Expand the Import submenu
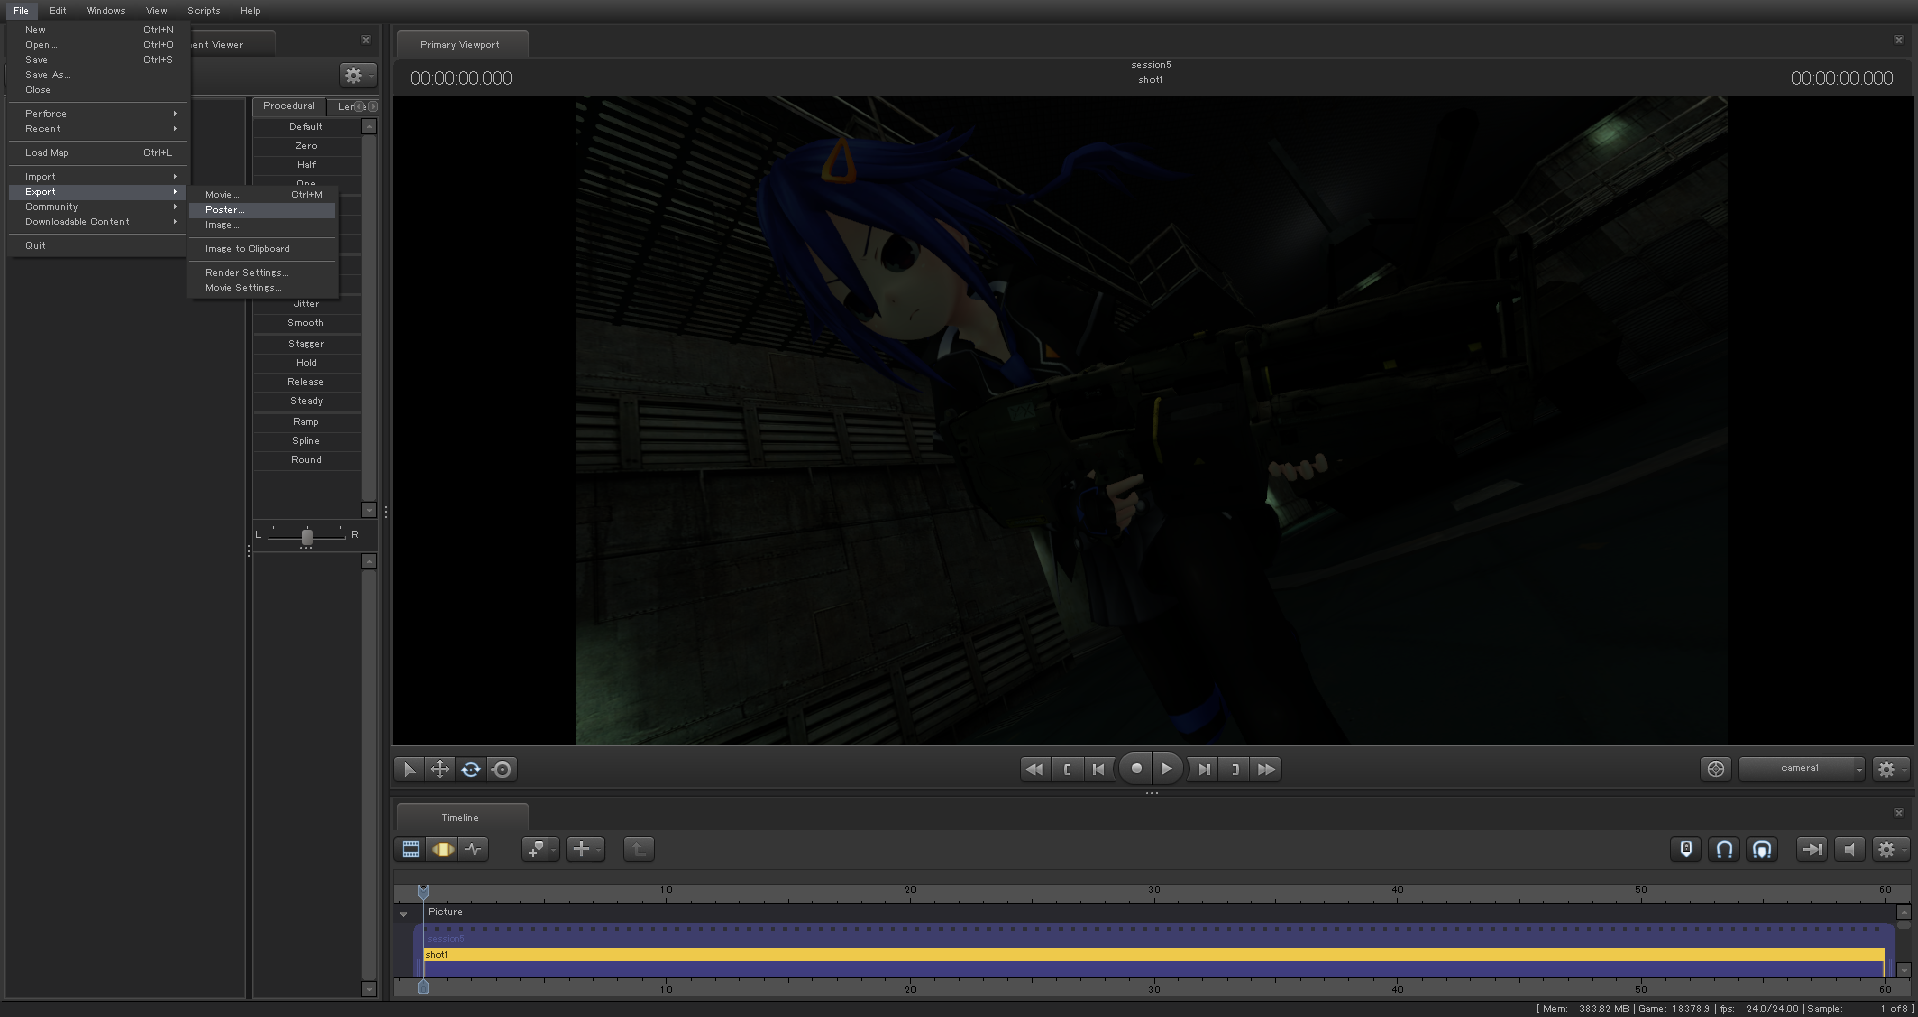 98,177
